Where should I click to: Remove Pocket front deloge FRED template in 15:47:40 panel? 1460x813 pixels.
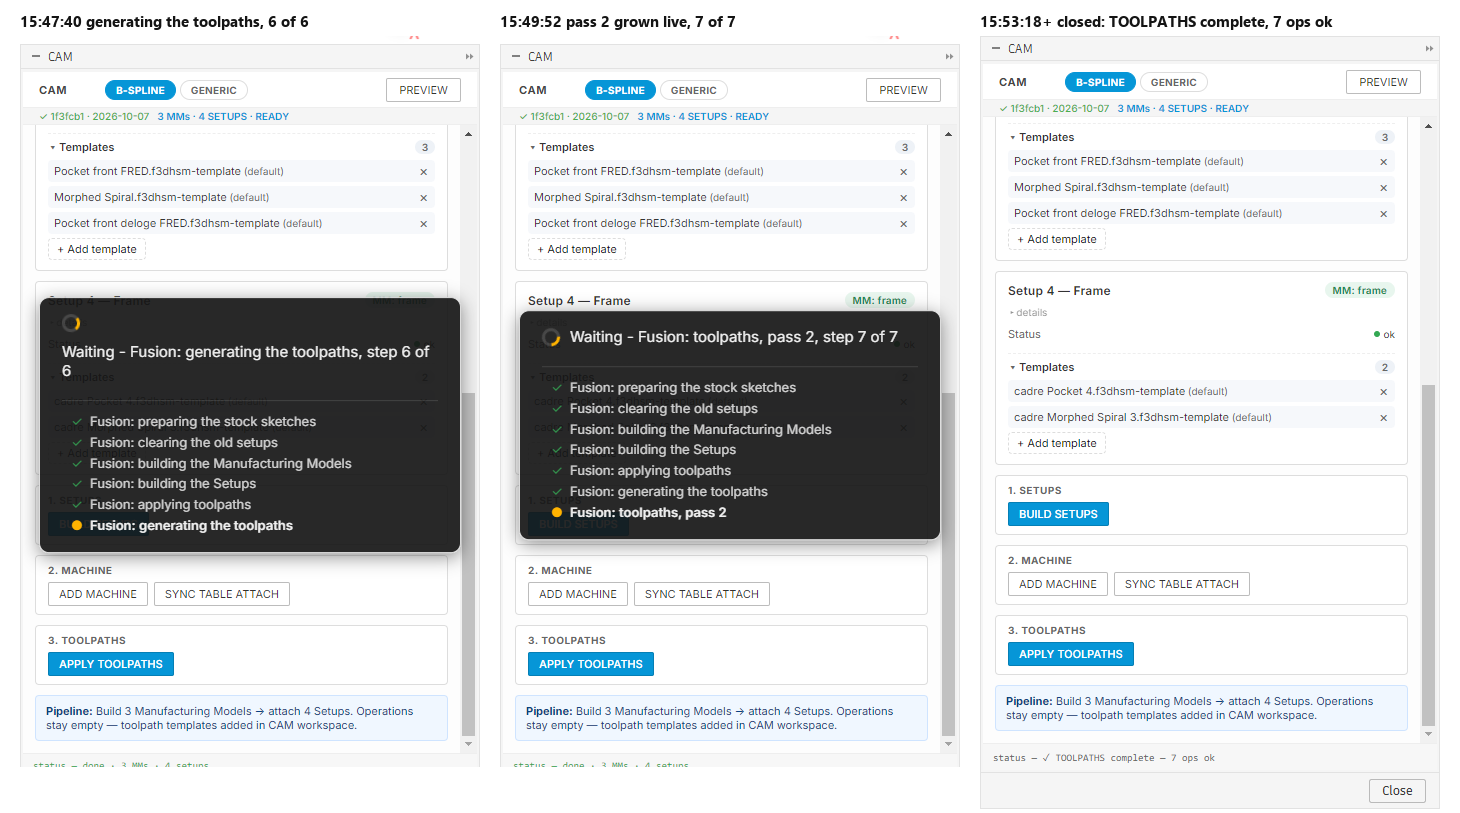(424, 224)
